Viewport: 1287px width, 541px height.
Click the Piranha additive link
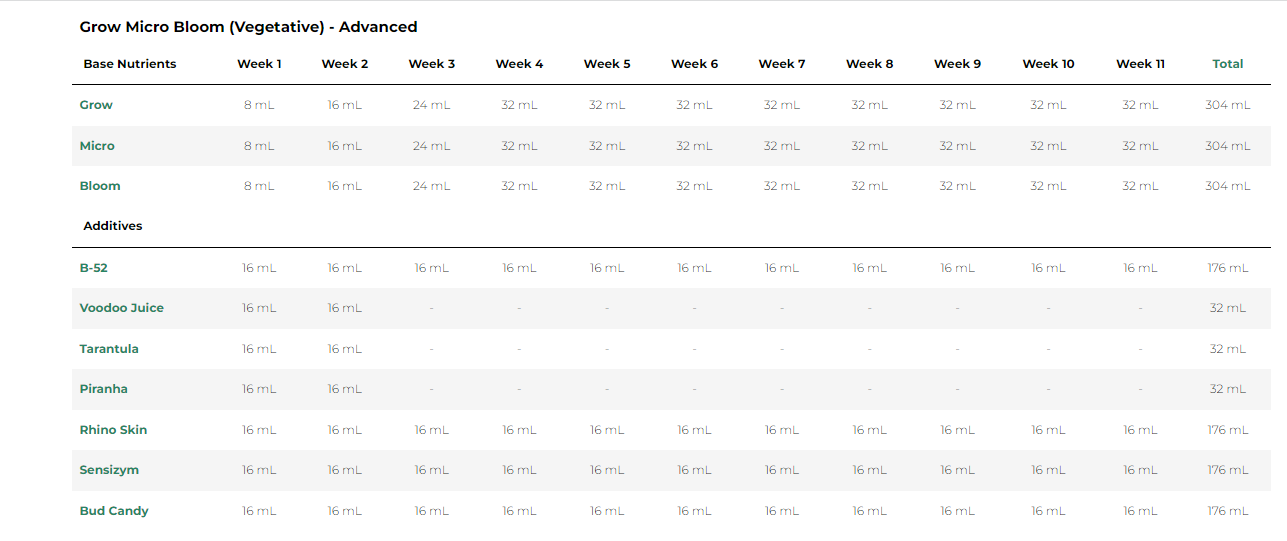[104, 389]
